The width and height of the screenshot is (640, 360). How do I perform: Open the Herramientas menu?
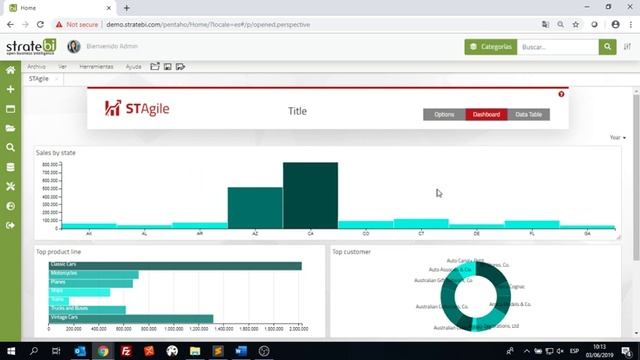point(96,67)
